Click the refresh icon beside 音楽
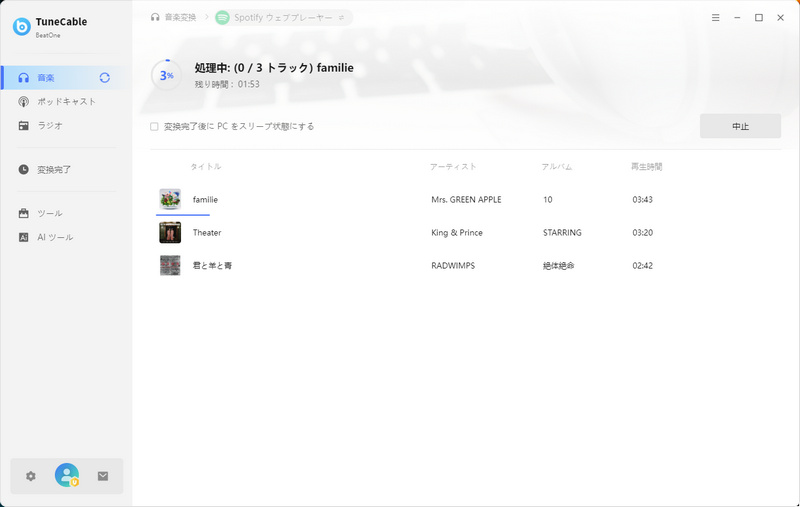Image resolution: width=800 pixels, height=507 pixels. coord(105,78)
